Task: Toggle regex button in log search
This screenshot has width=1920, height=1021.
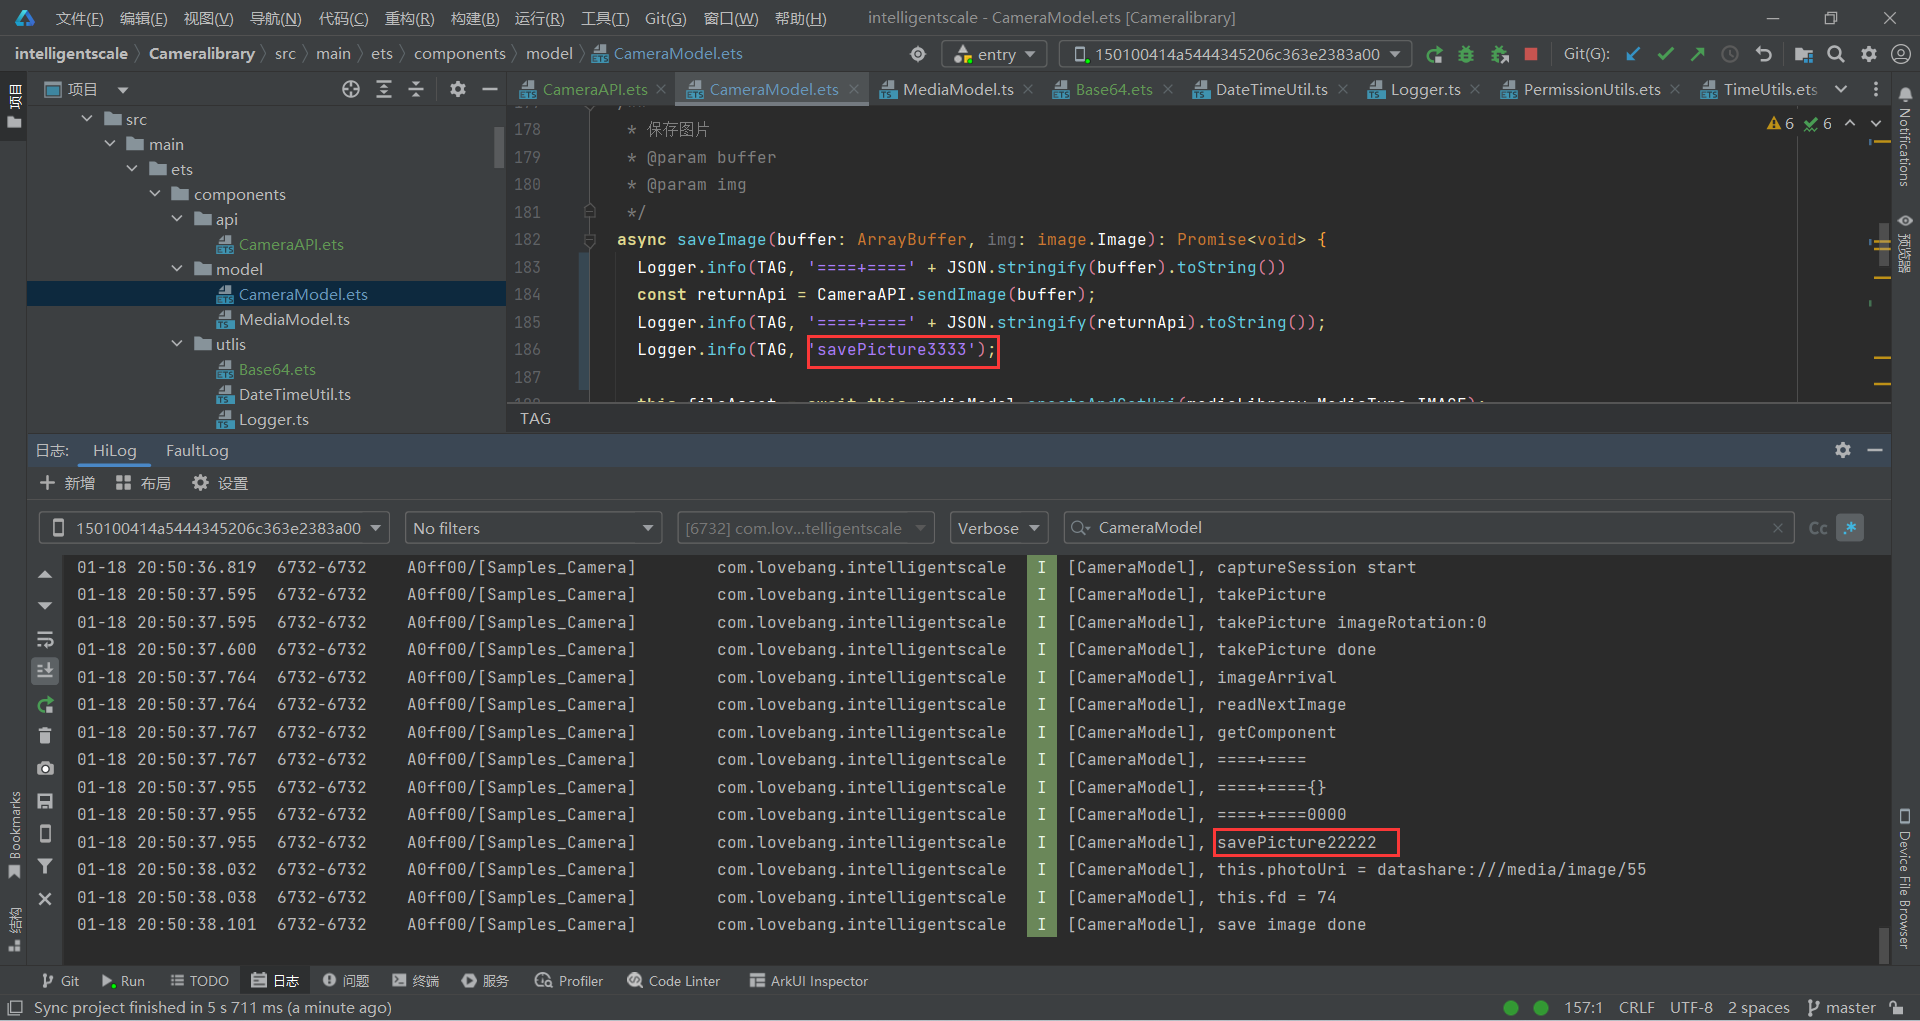Action: click(1850, 528)
